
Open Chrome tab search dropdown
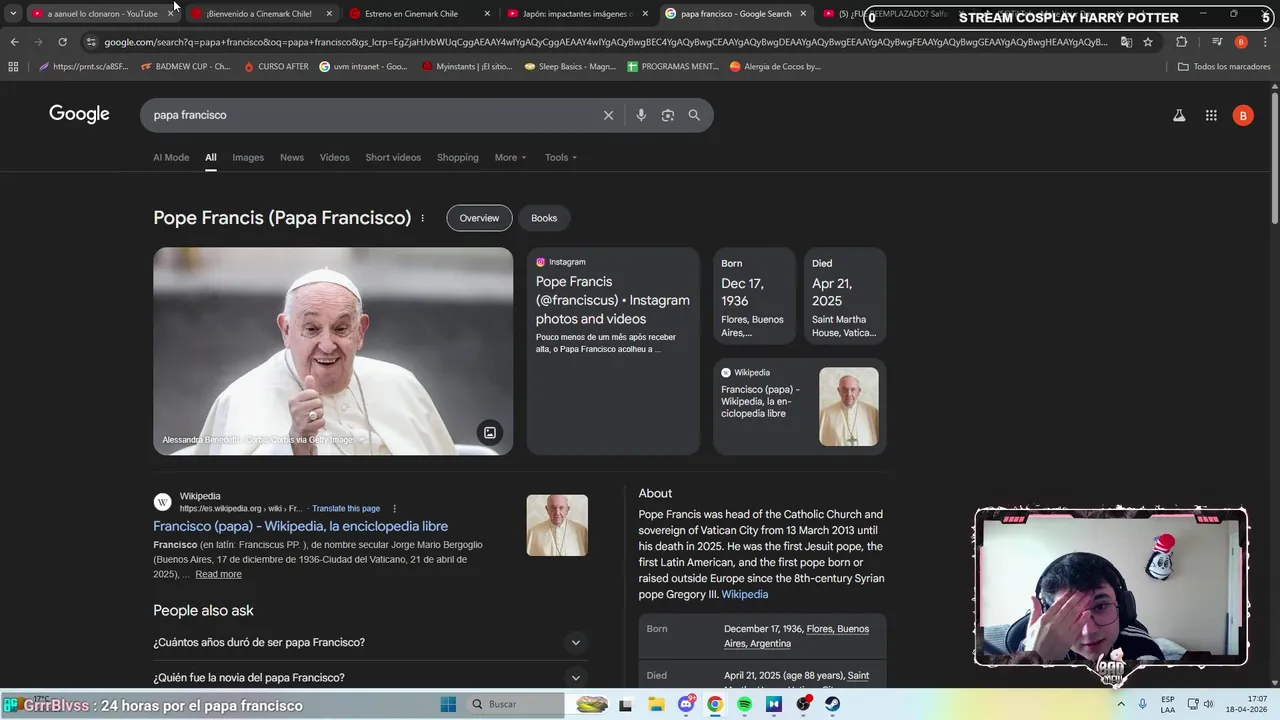tap(12, 14)
